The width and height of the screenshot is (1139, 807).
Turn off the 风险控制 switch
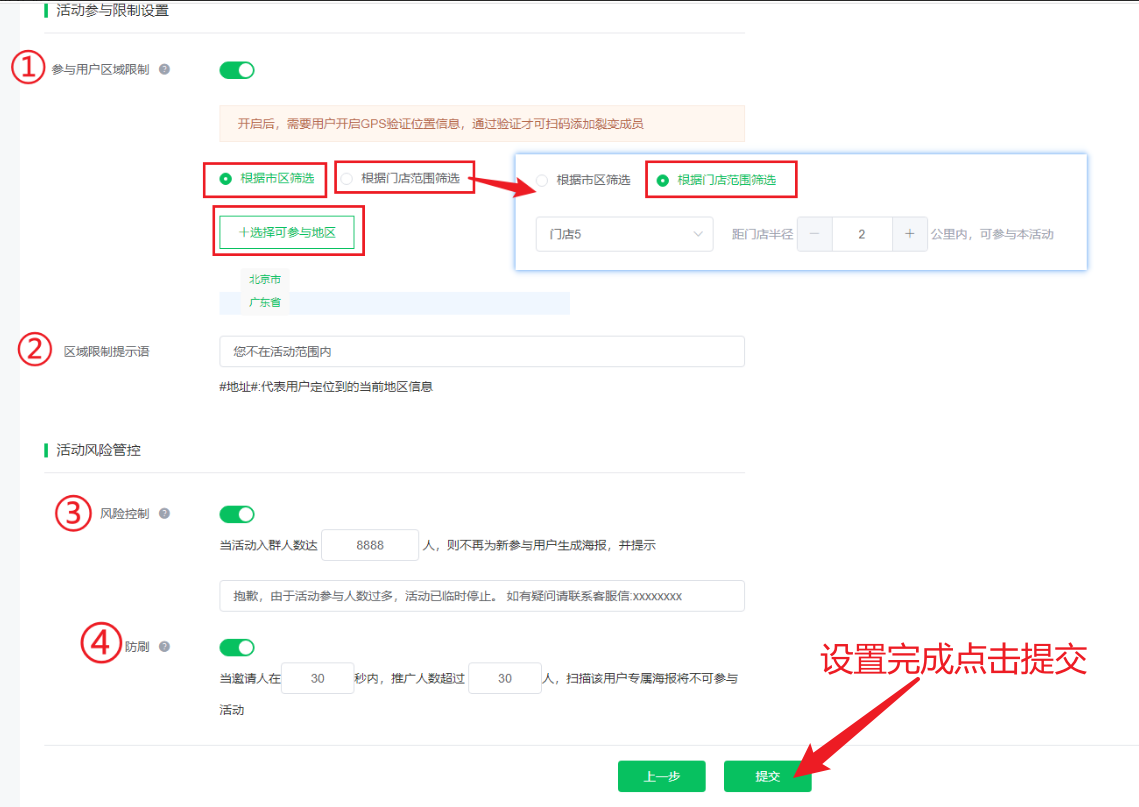[236, 514]
